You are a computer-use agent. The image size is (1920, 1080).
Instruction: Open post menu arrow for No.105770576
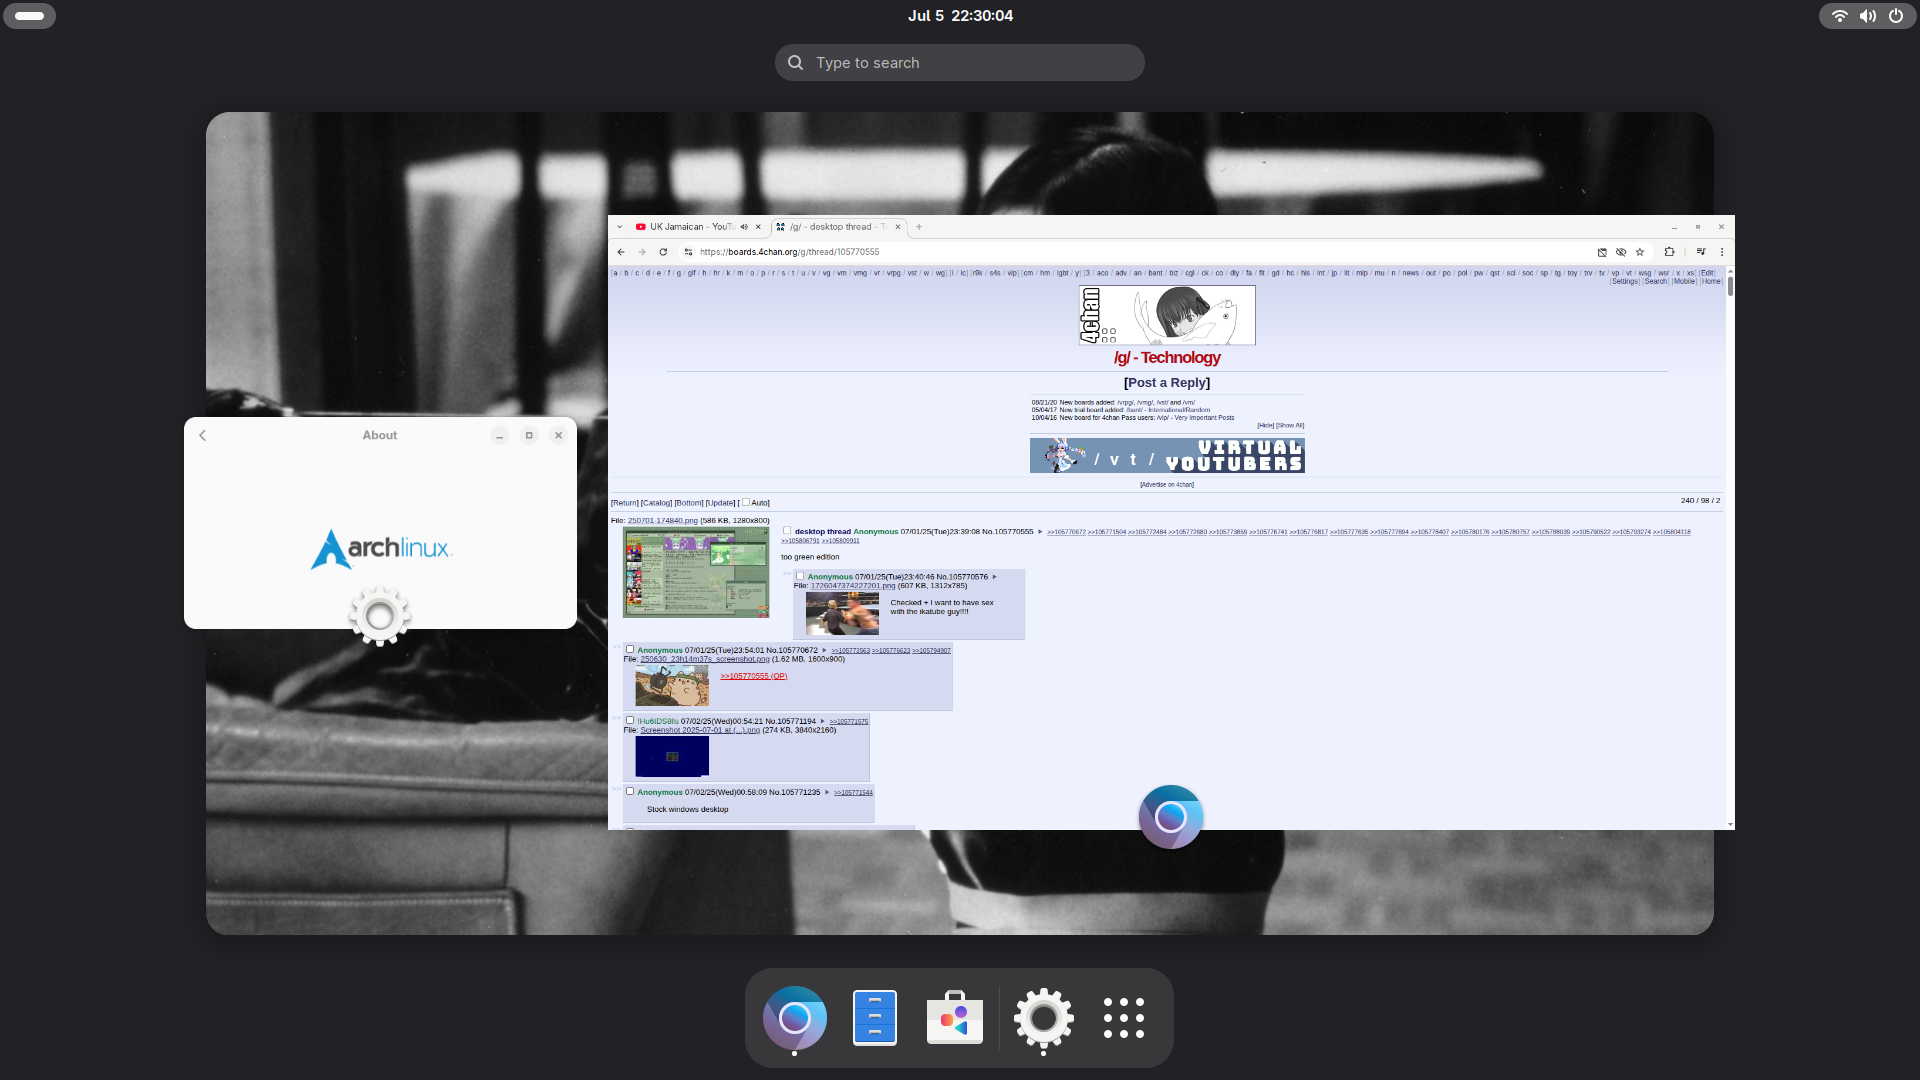995,577
